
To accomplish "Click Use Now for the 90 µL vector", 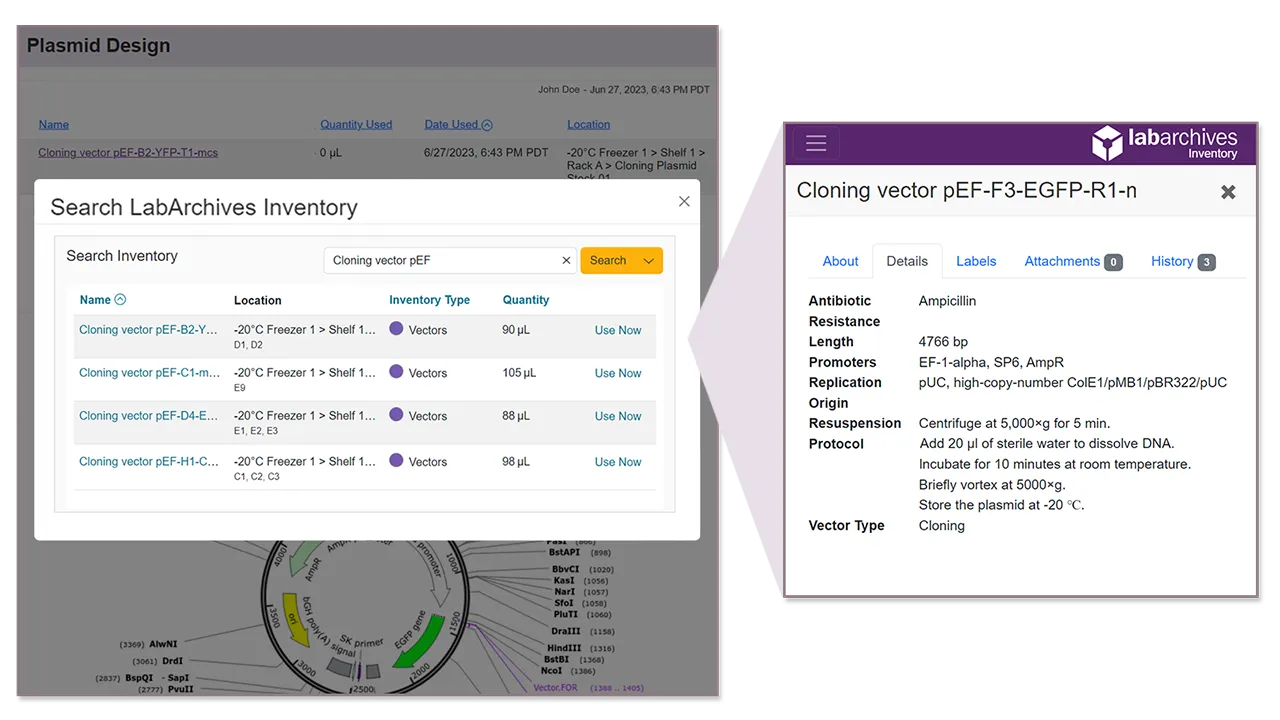I will pyautogui.click(x=618, y=330).
